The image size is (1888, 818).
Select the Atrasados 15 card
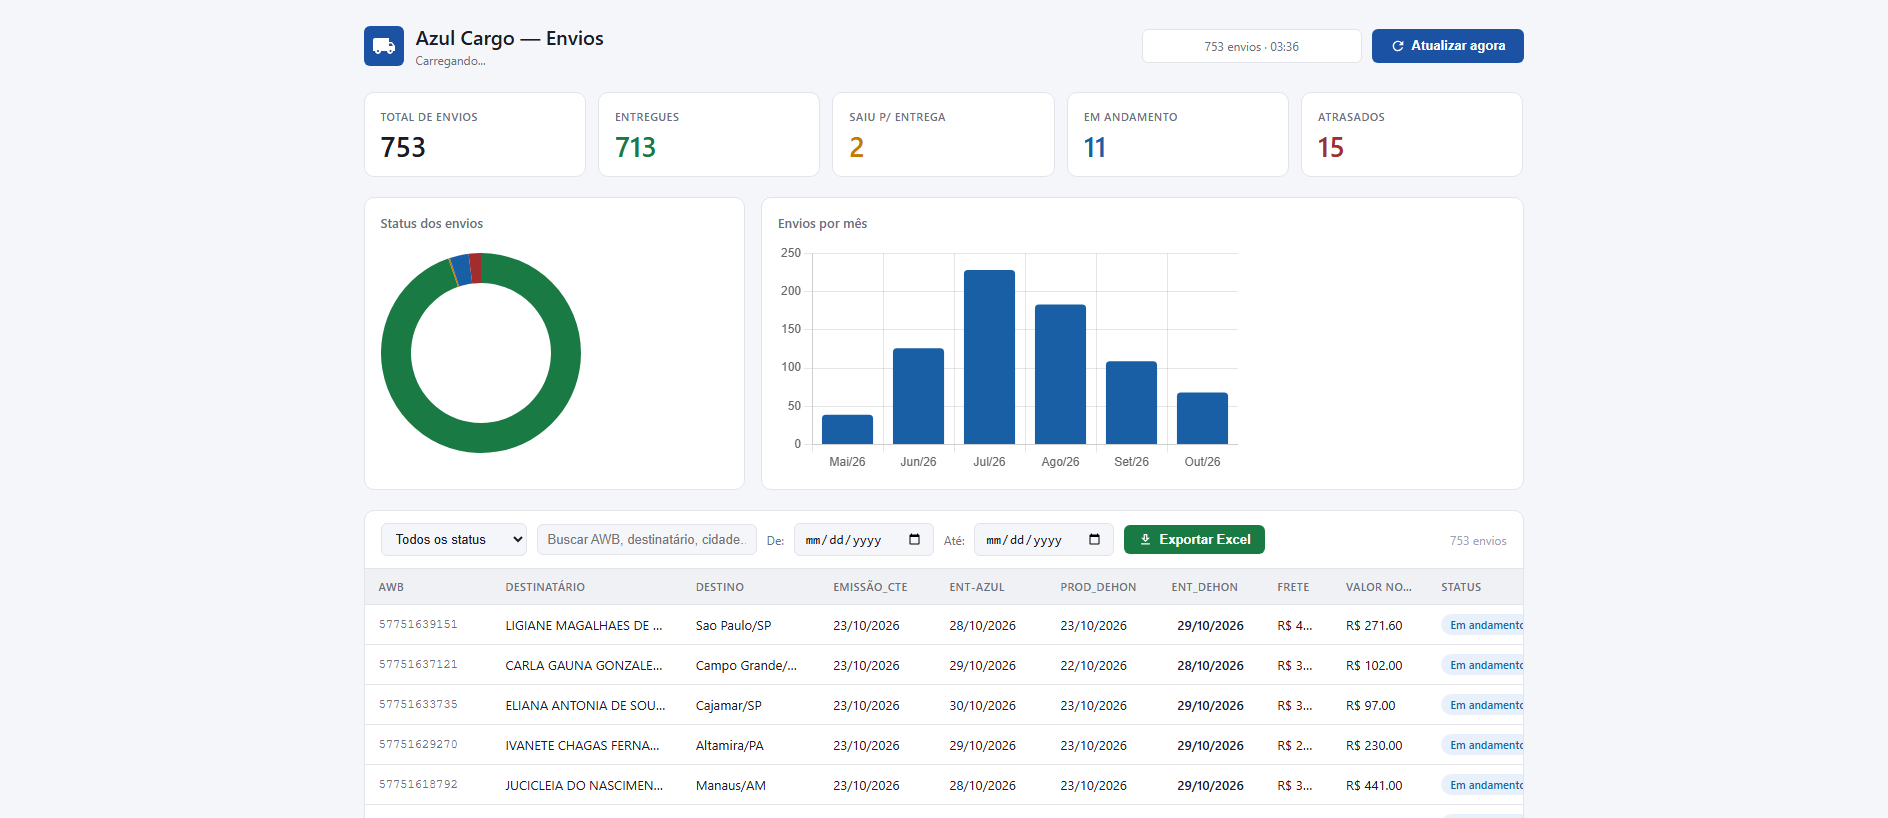click(1412, 135)
